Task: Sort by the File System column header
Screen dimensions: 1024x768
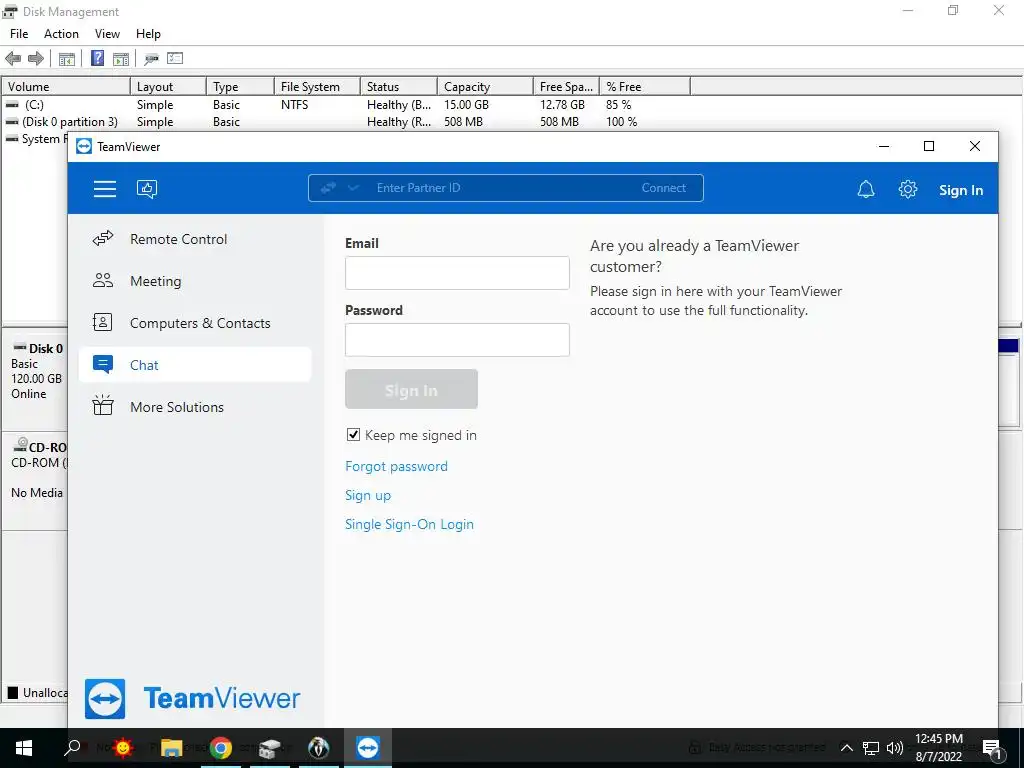Action: 317,86
